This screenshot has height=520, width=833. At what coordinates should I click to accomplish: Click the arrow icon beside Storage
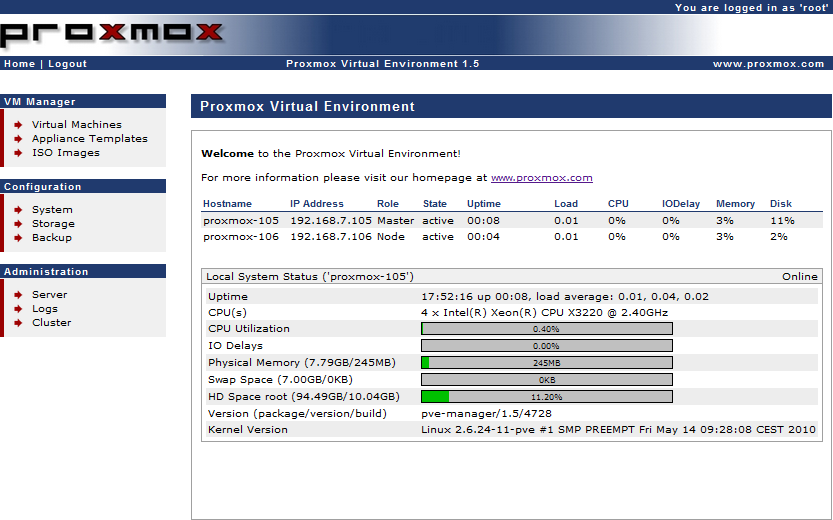(x=19, y=224)
